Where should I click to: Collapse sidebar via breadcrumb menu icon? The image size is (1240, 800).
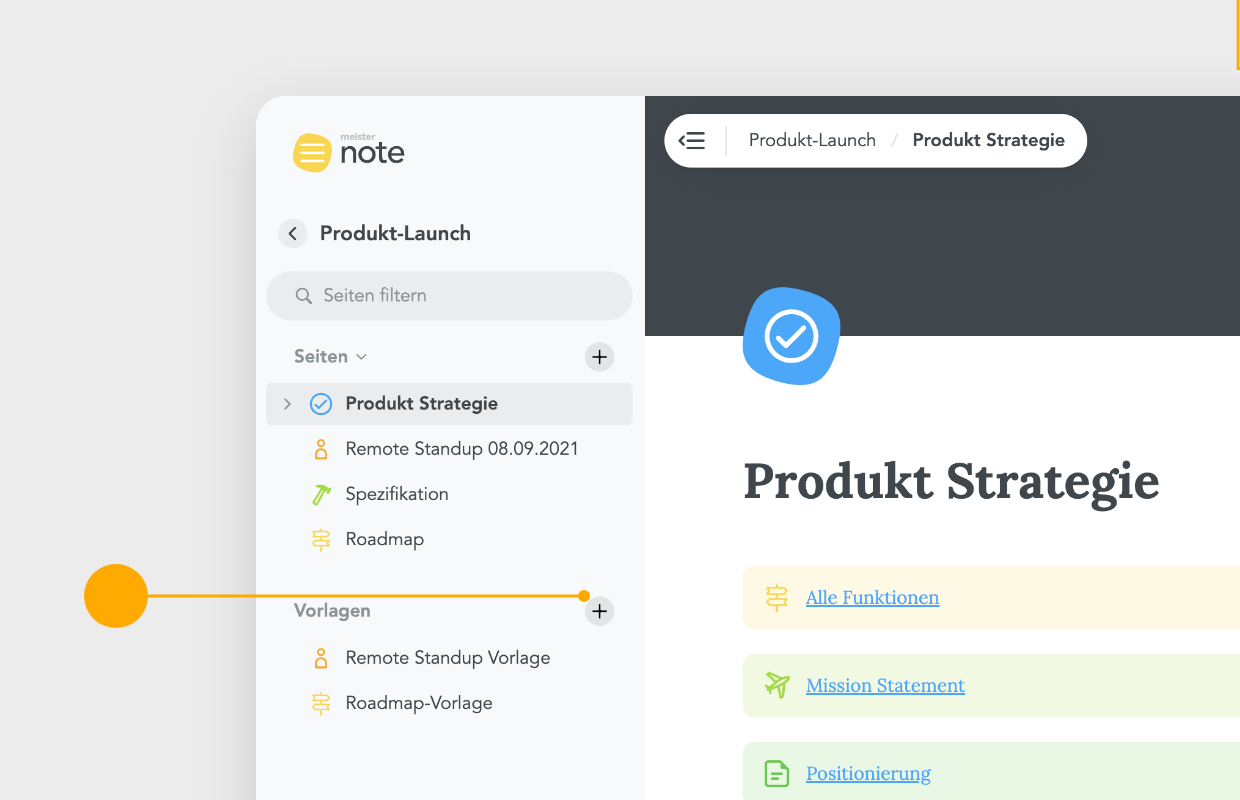692,141
